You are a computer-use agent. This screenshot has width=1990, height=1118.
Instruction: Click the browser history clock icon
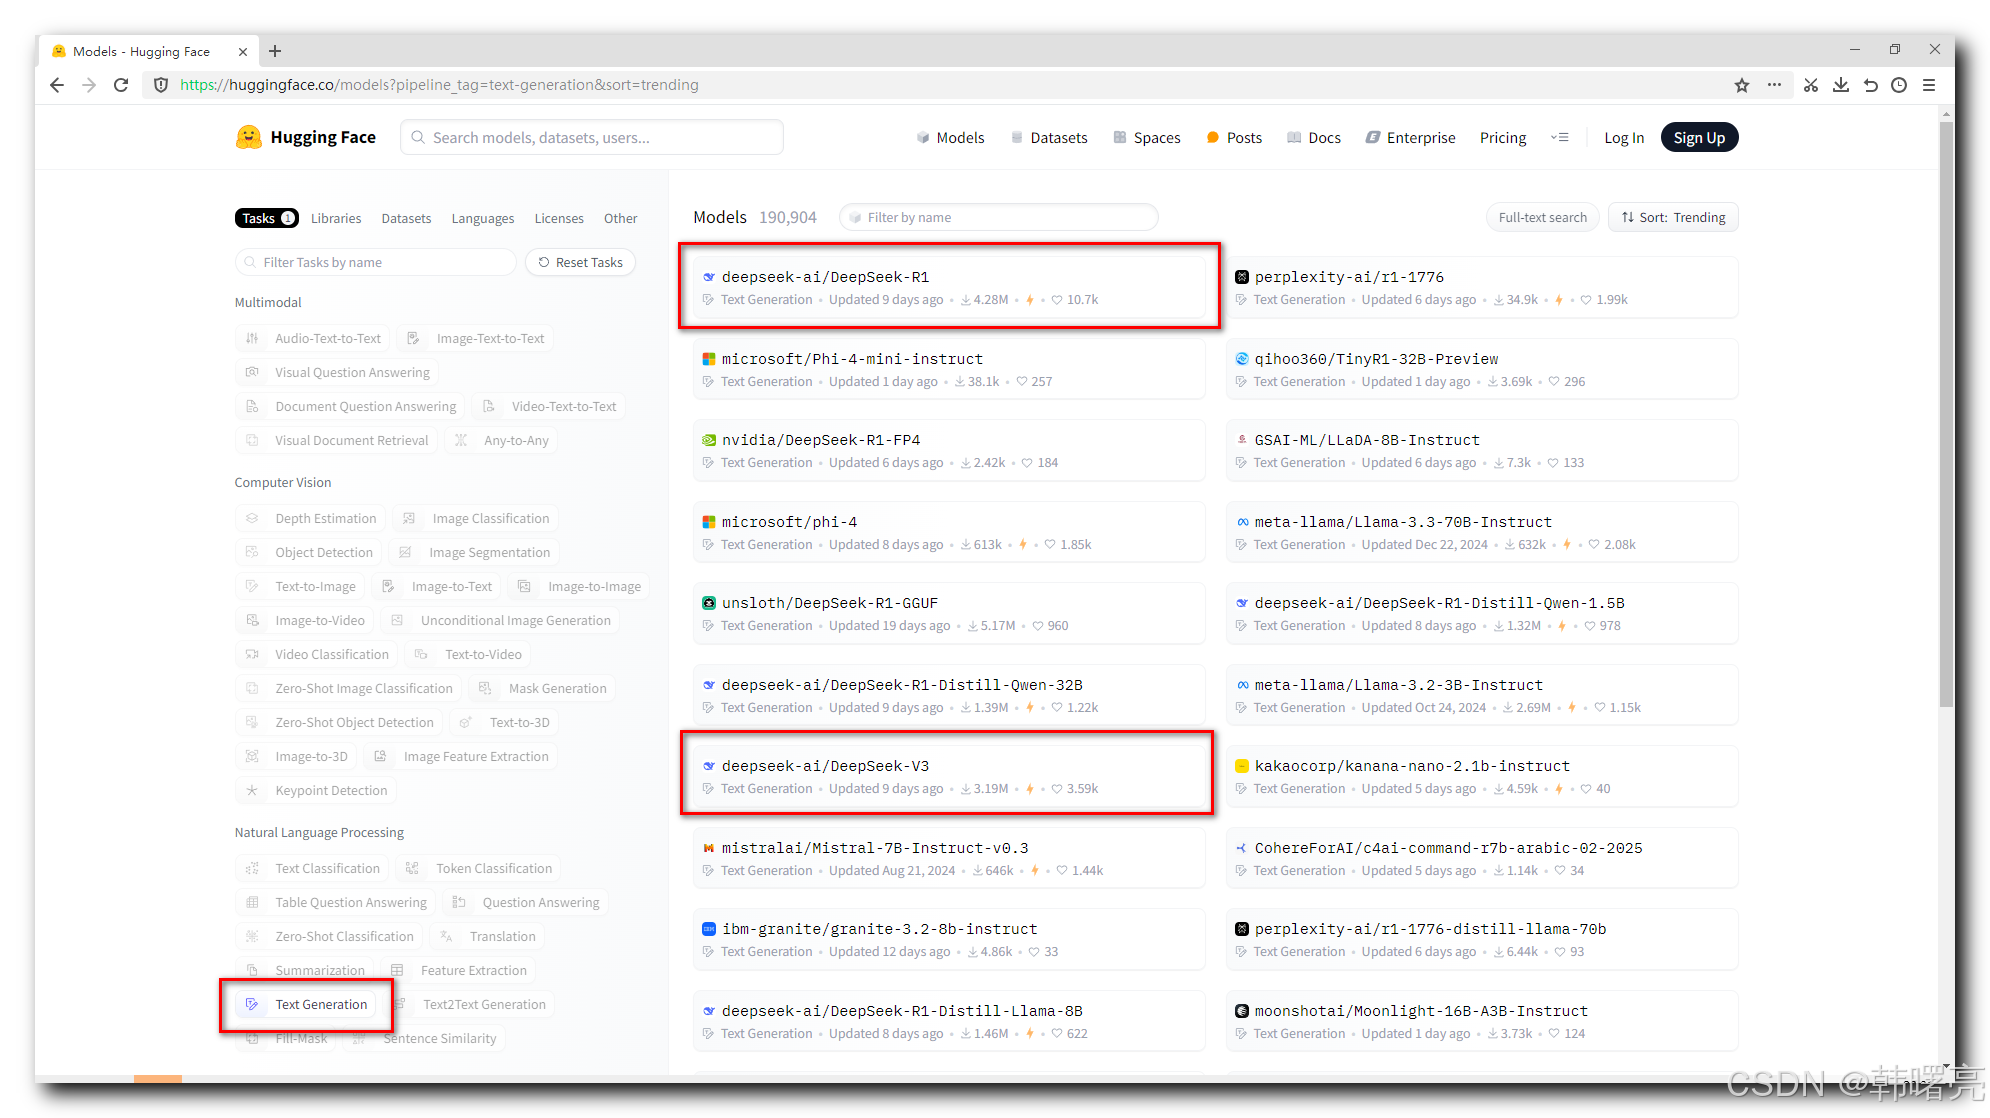(x=1899, y=85)
